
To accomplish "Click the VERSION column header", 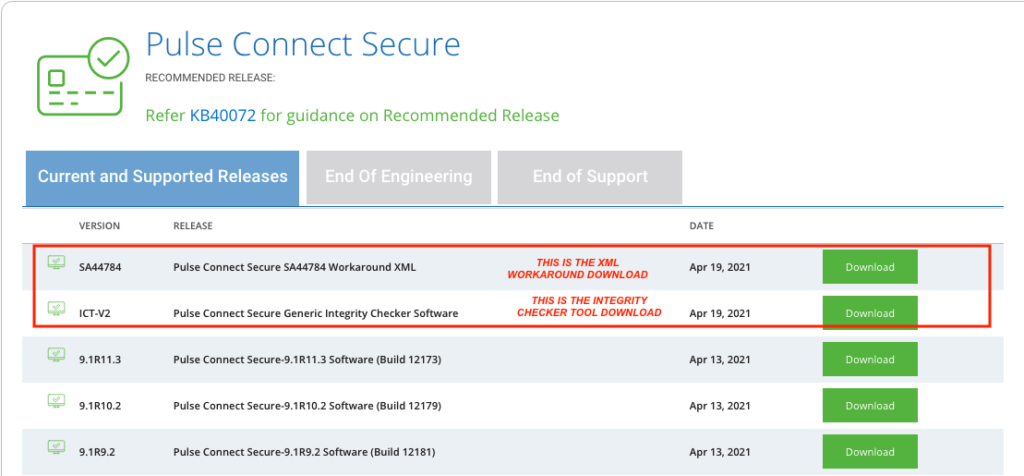I will coord(99,226).
